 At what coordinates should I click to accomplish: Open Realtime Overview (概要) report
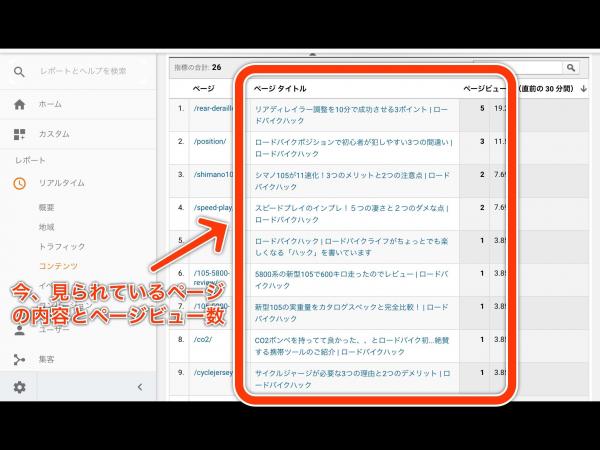click(46, 207)
